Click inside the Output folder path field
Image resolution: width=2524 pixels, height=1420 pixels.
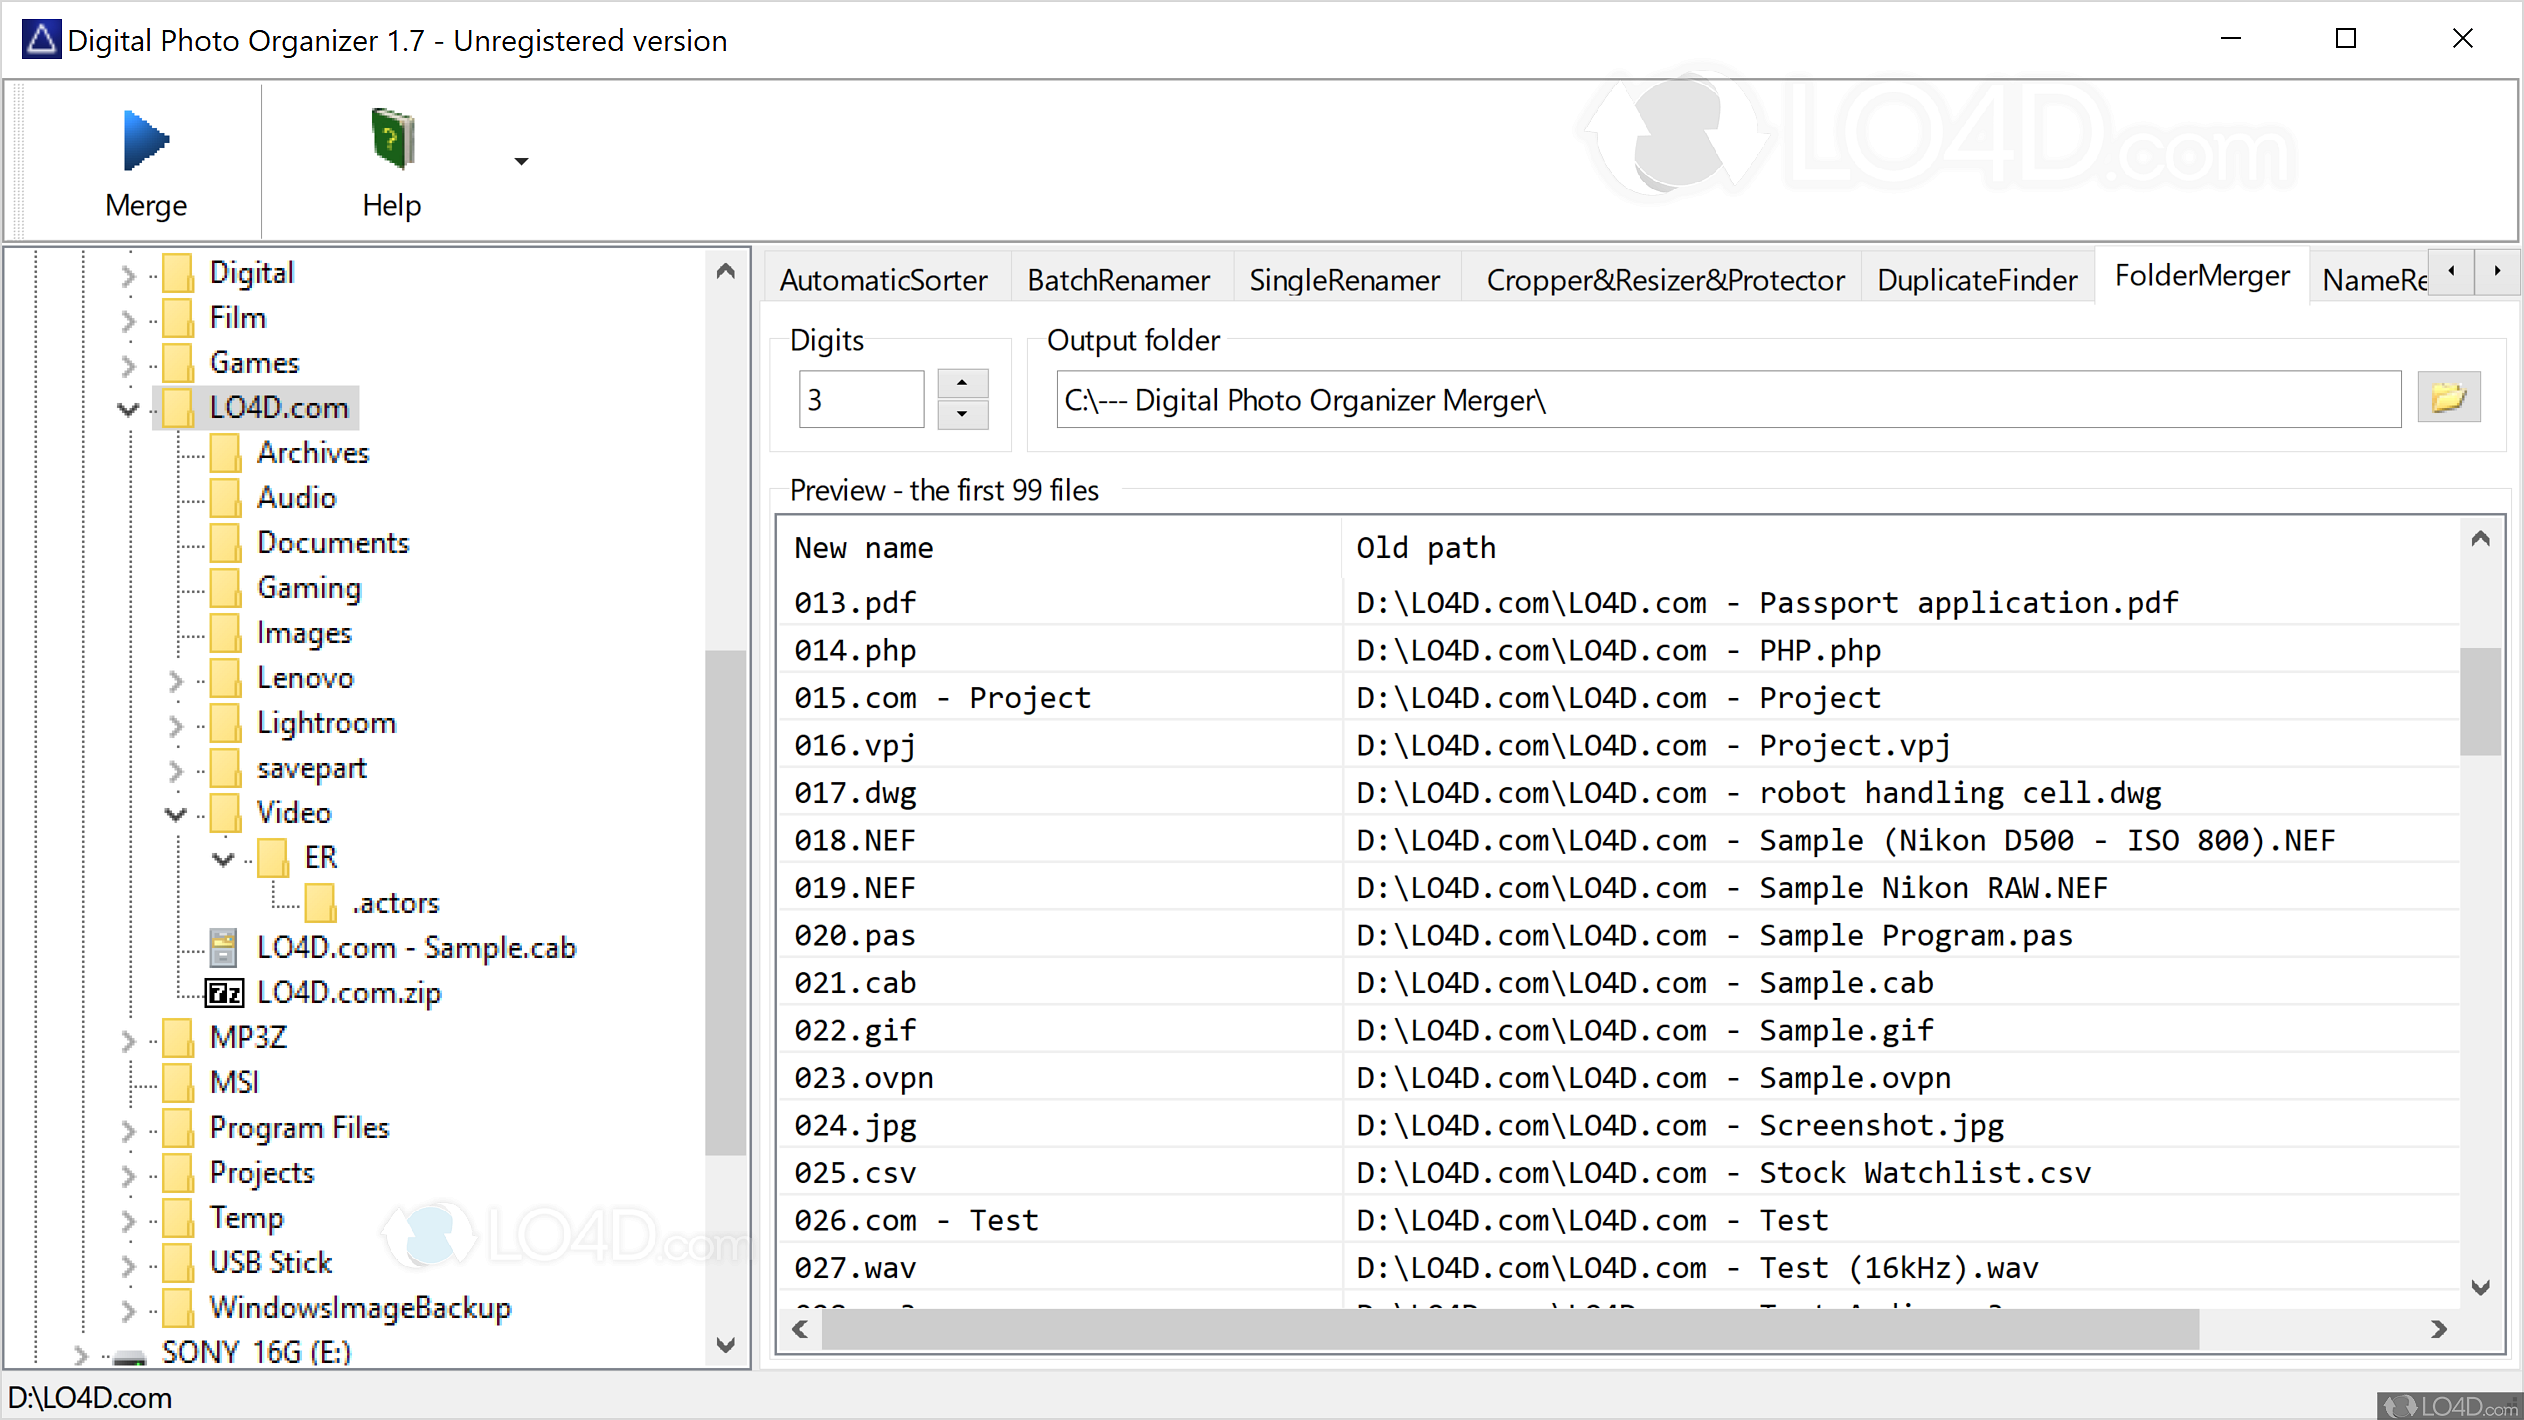click(1728, 400)
